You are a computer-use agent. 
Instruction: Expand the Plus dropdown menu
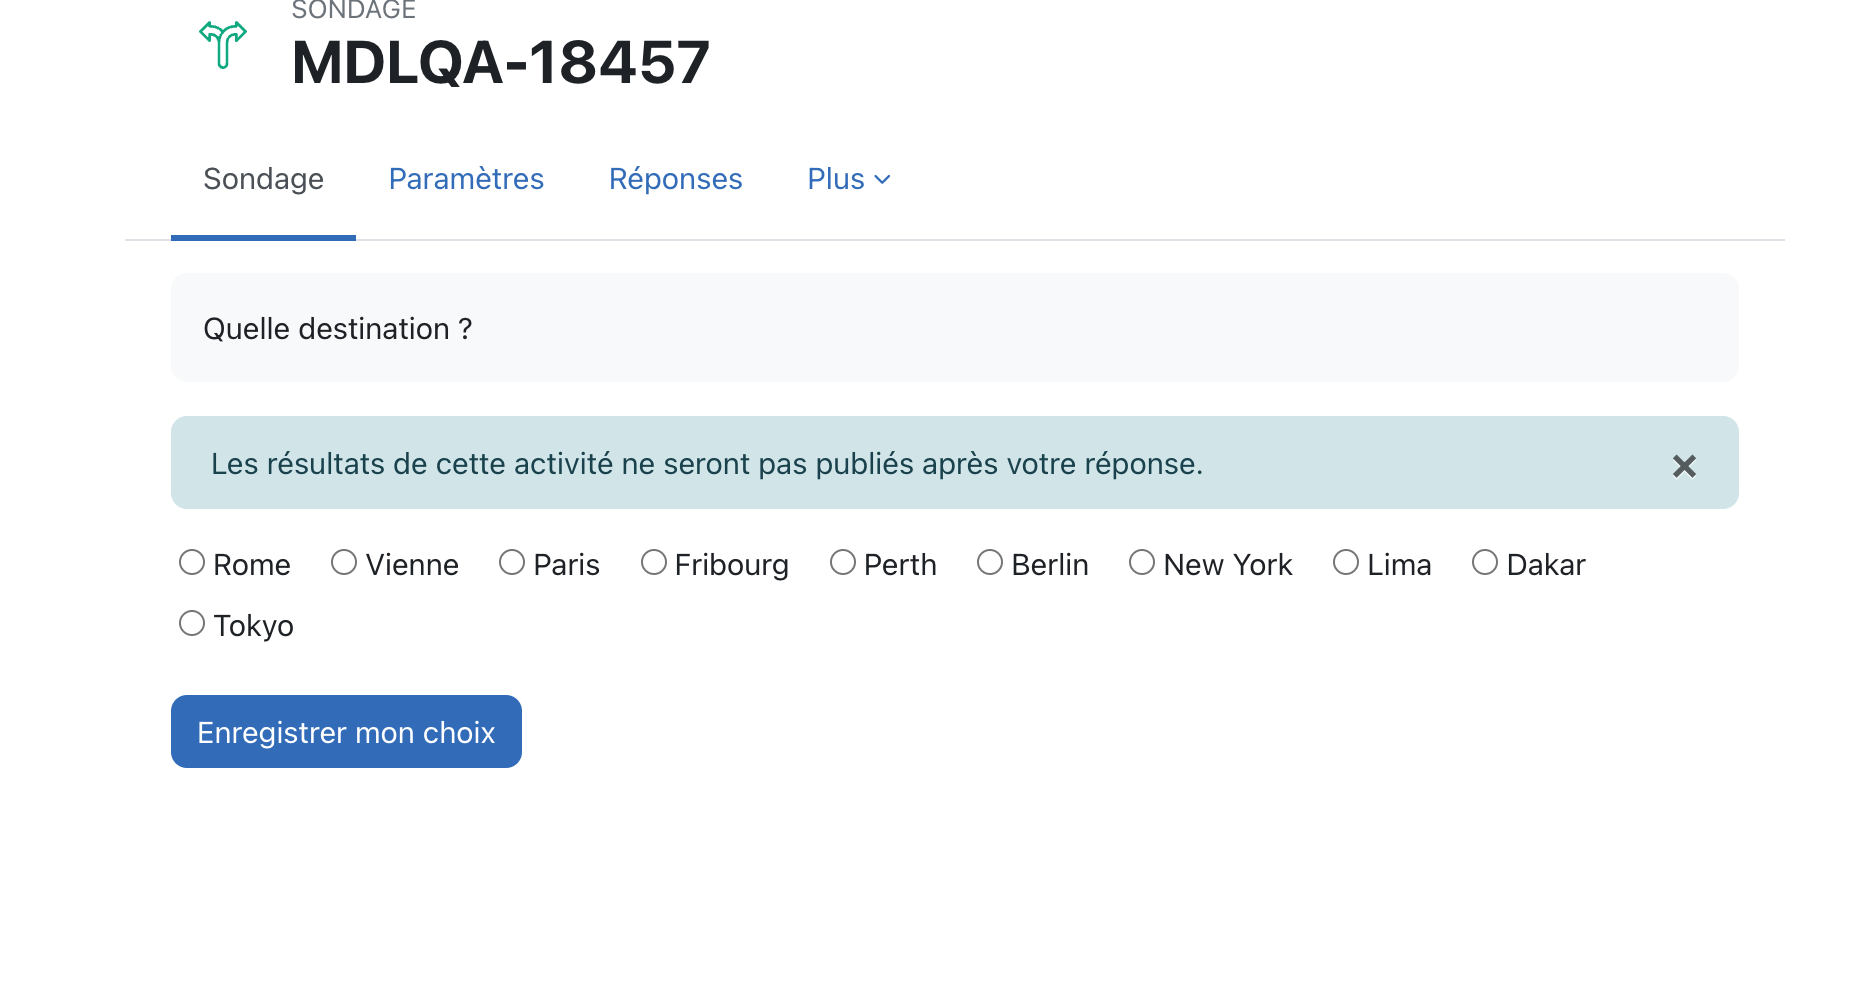pyautogui.click(x=848, y=179)
